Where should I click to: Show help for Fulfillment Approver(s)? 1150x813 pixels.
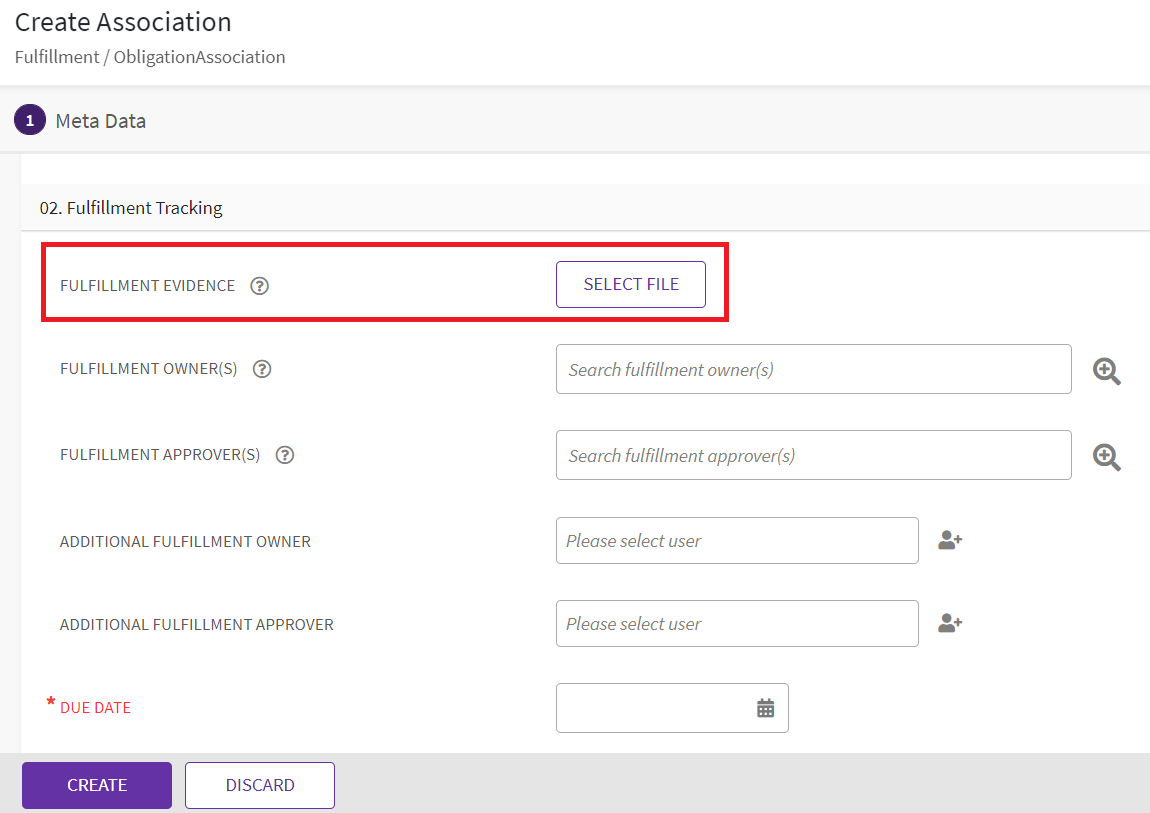click(285, 455)
